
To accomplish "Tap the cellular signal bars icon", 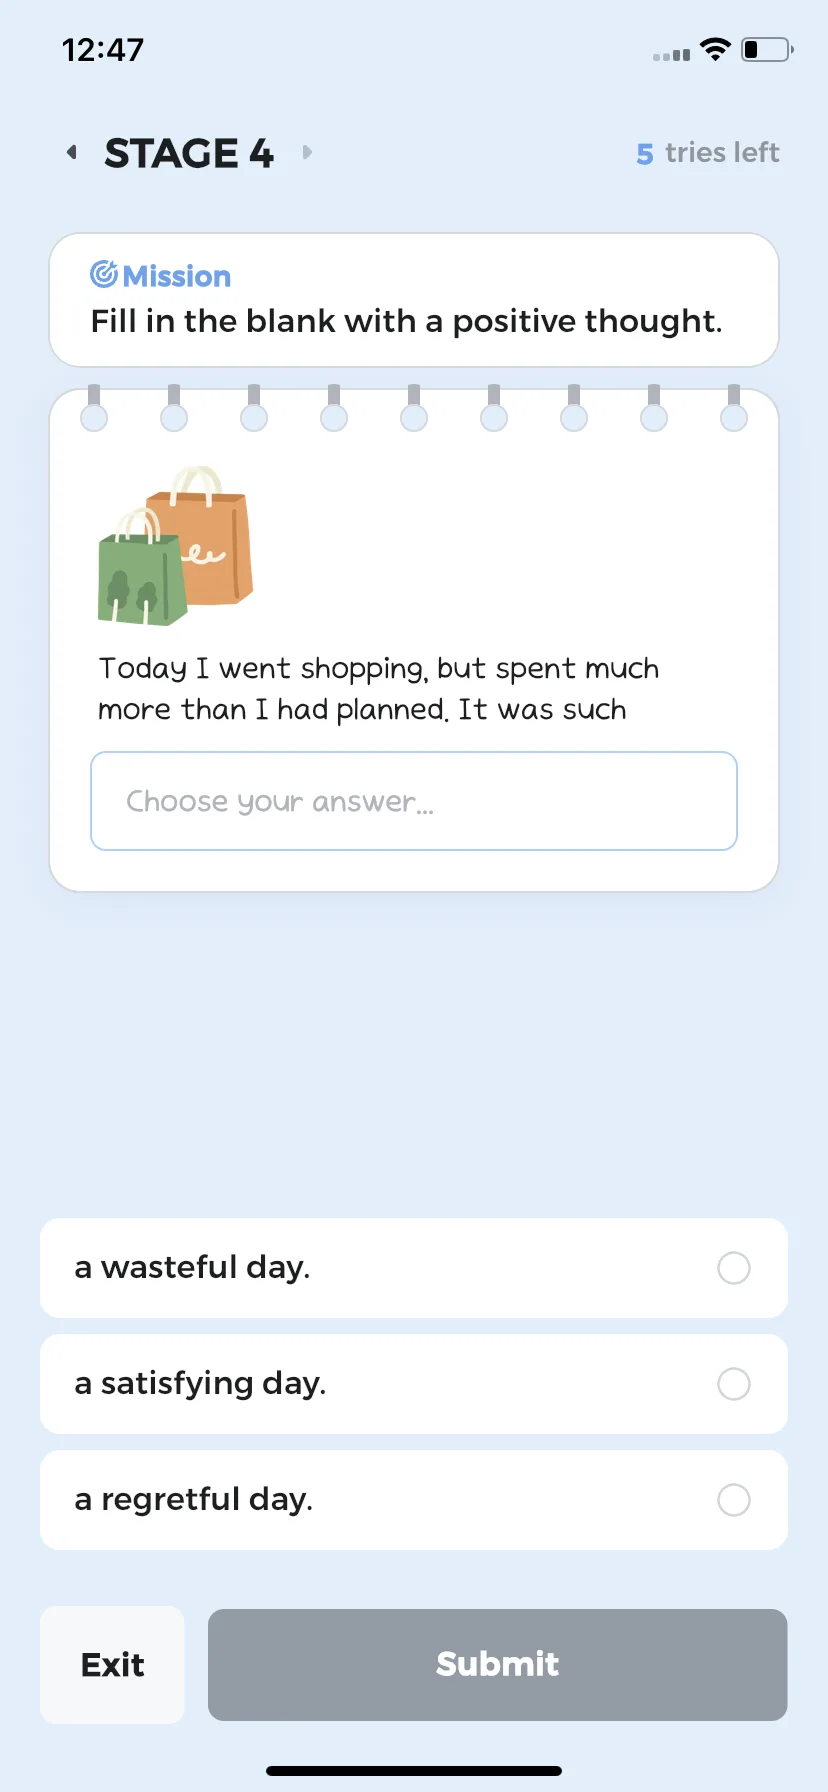I will 671,54.
